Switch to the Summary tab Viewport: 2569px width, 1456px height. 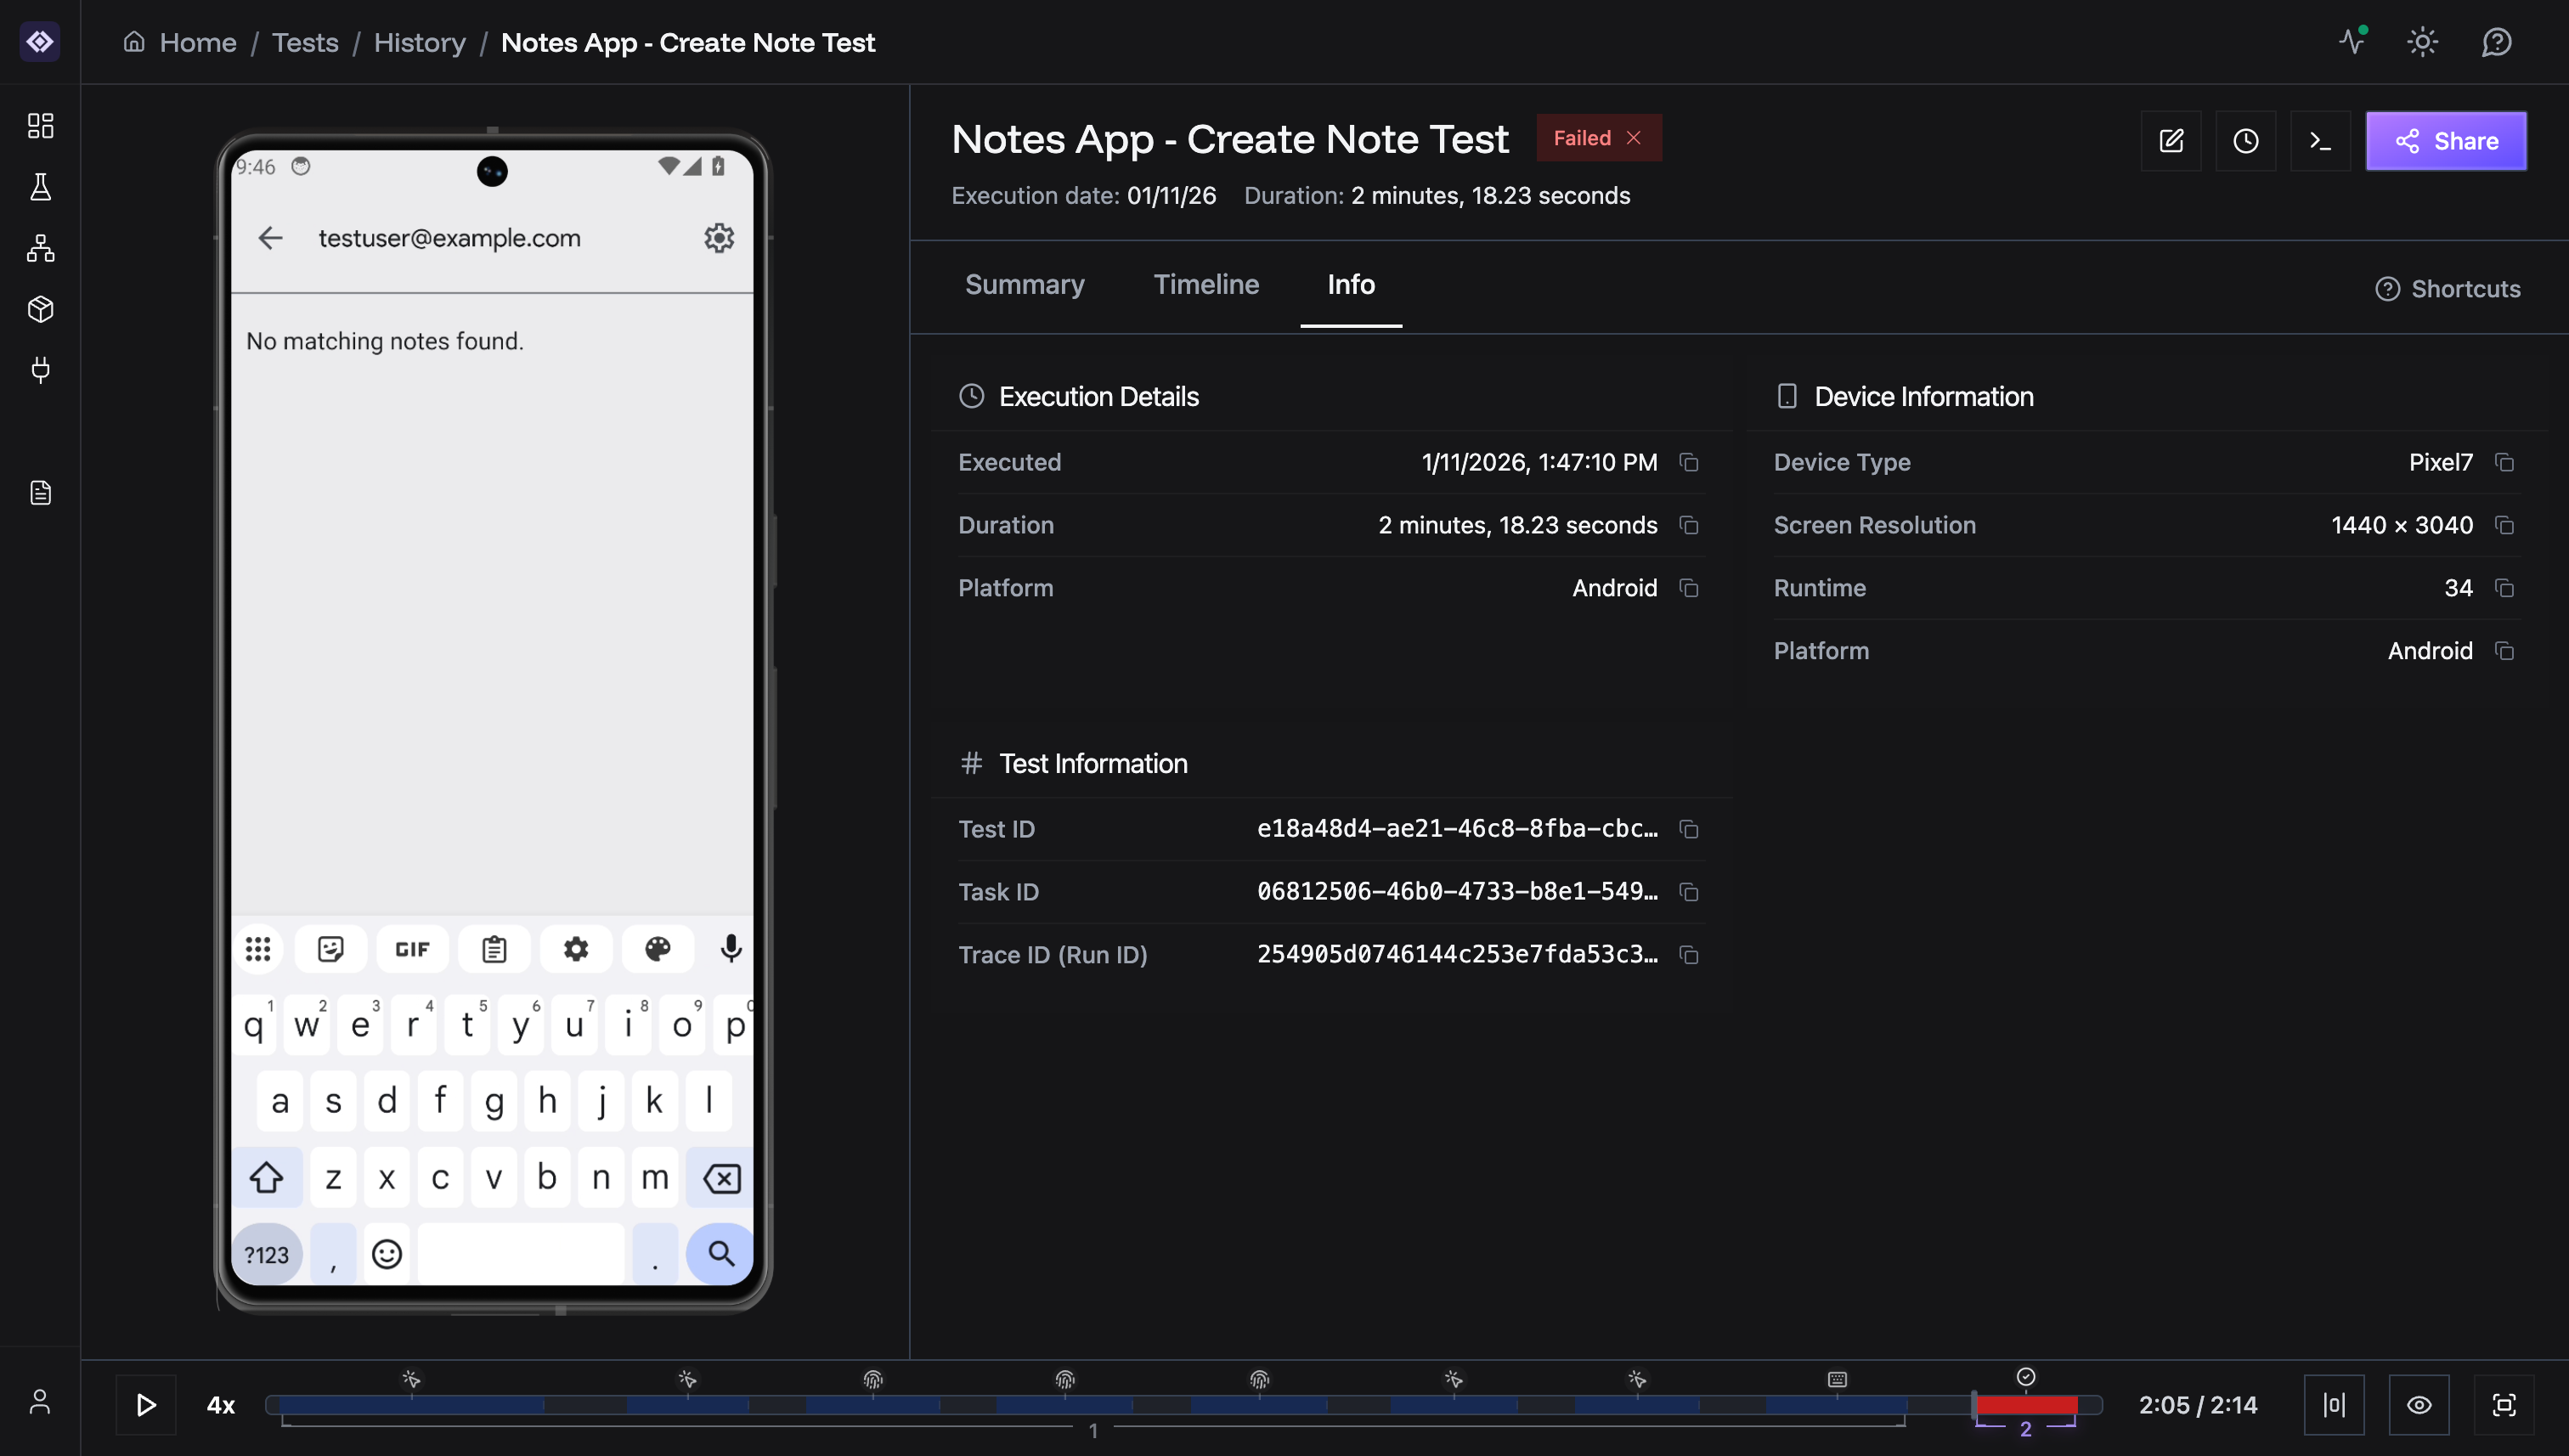pyautogui.click(x=1025, y=285)
